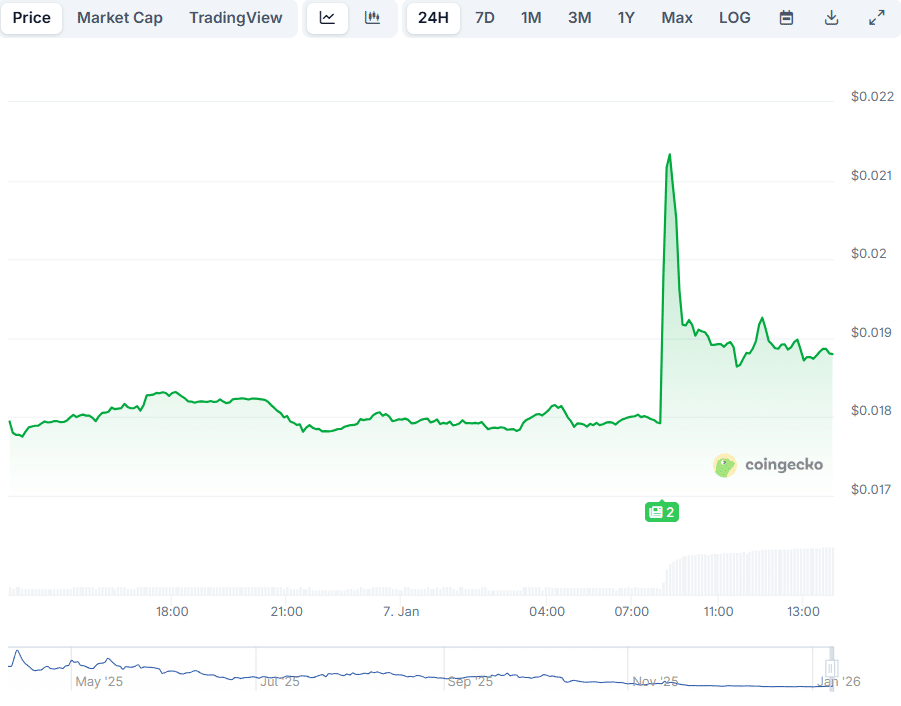Click the price spike peak on chart
Viewport: 901px width, 706px height.
click(x=669, y=155)
